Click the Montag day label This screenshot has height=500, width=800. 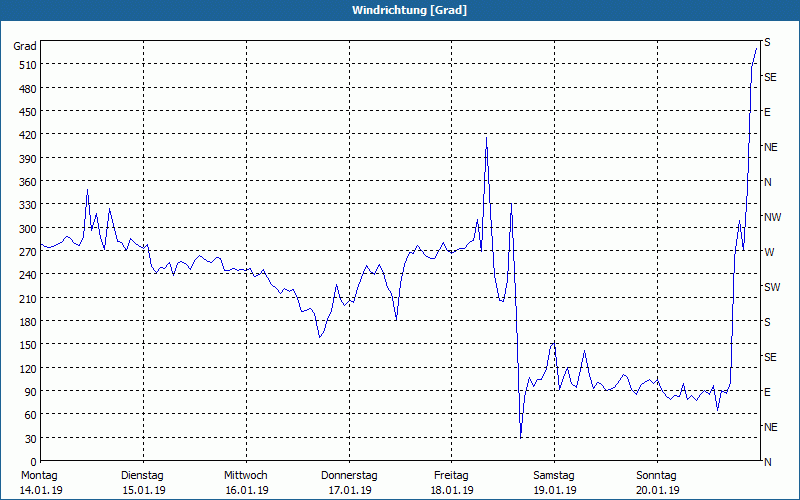[39, 476]
